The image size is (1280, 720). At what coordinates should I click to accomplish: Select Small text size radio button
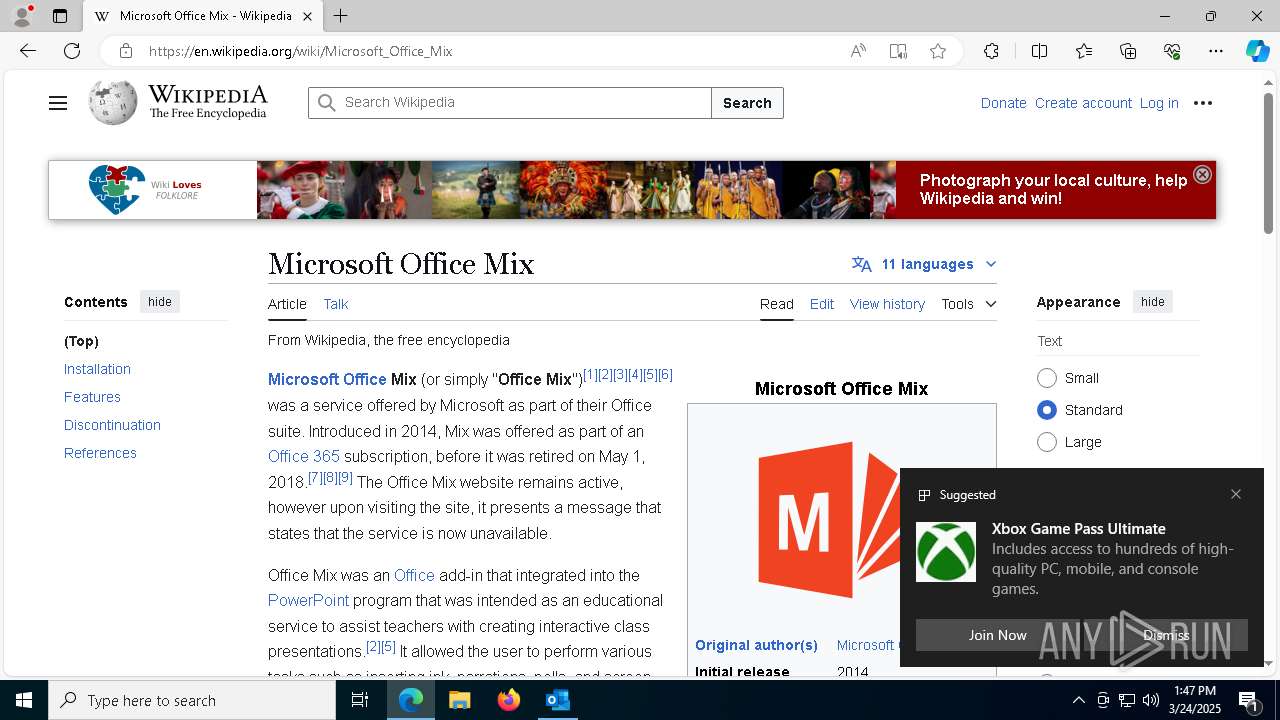(1047, 378)
